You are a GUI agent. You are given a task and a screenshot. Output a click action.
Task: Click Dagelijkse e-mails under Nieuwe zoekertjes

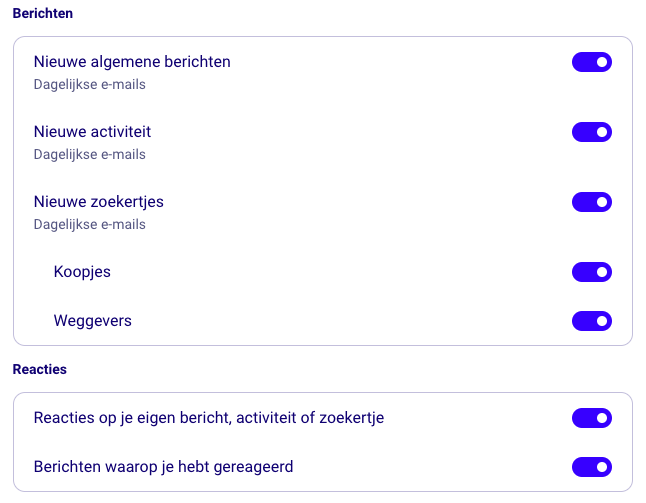click(x=89, y=225)
